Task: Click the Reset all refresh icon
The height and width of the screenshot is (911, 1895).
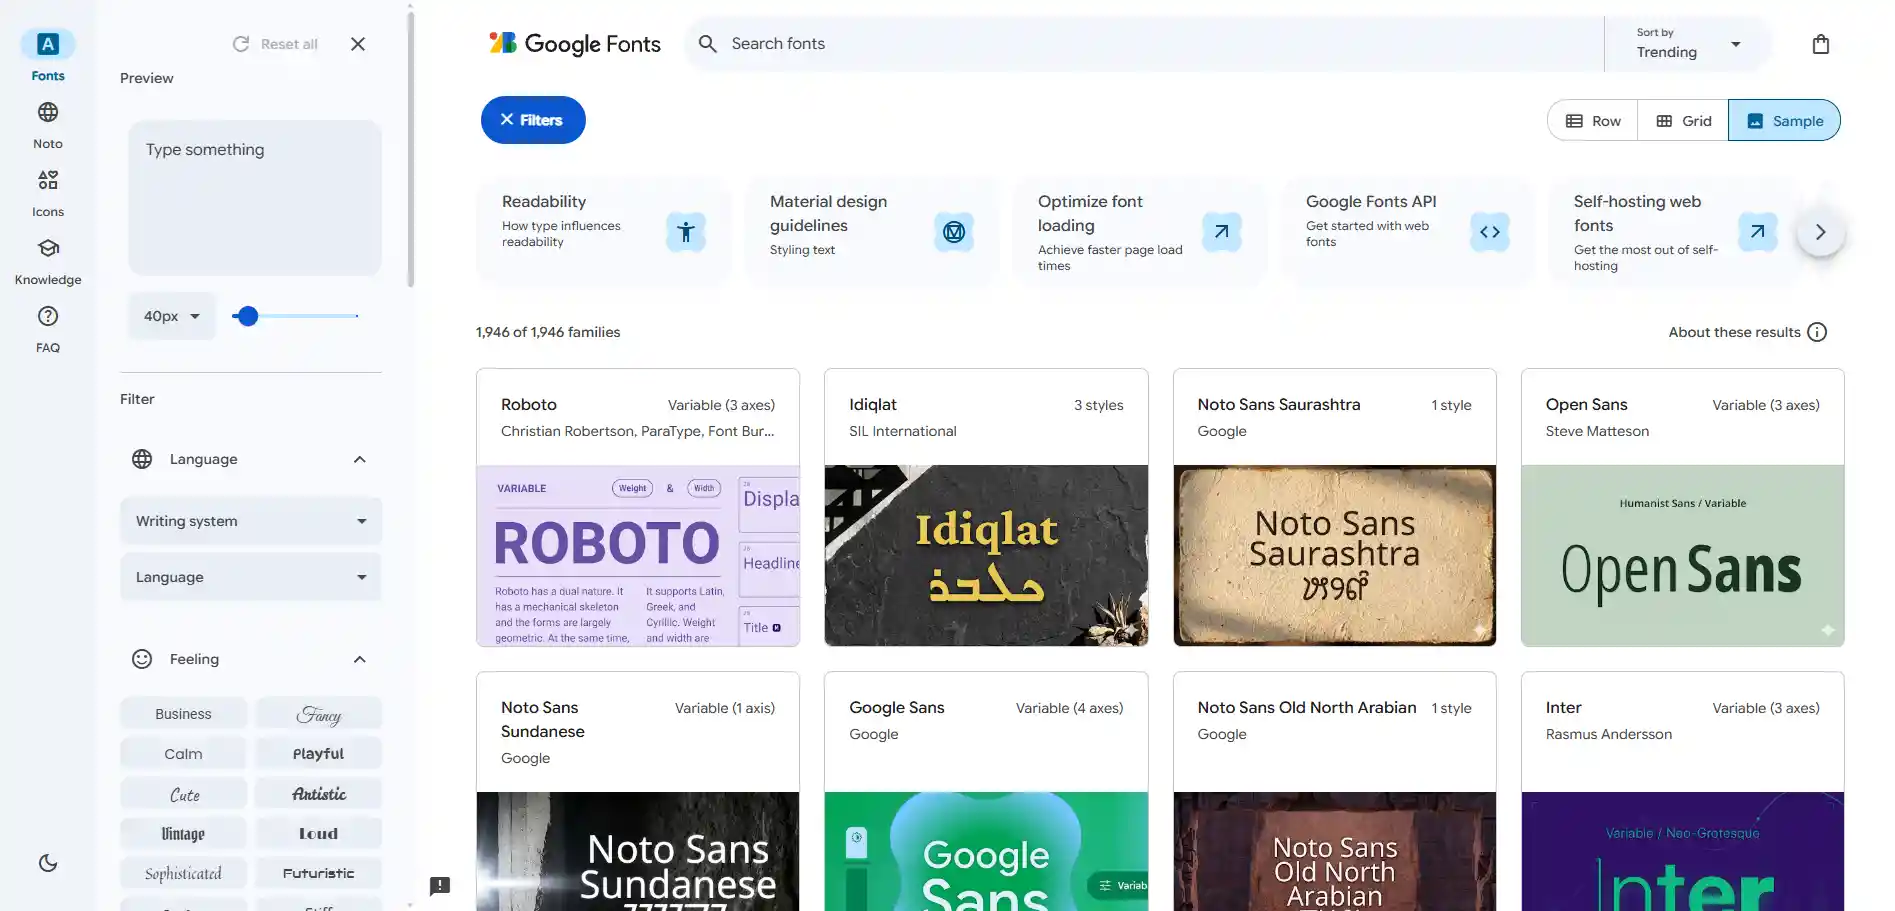Action: (241, 44)
